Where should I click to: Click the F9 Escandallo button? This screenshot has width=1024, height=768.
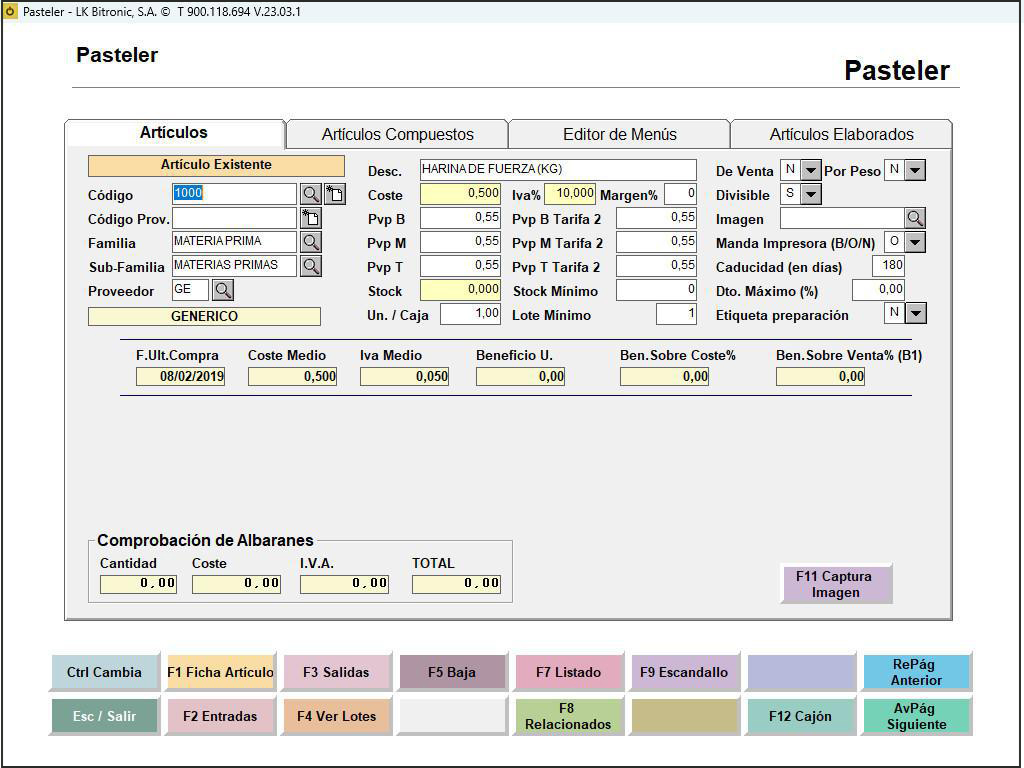685,672
